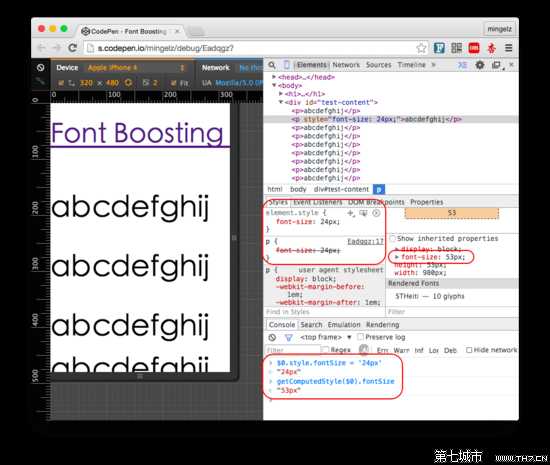Screen dimensions: 550x465
Task: Select the body breadcrumb
Action: 298,189
